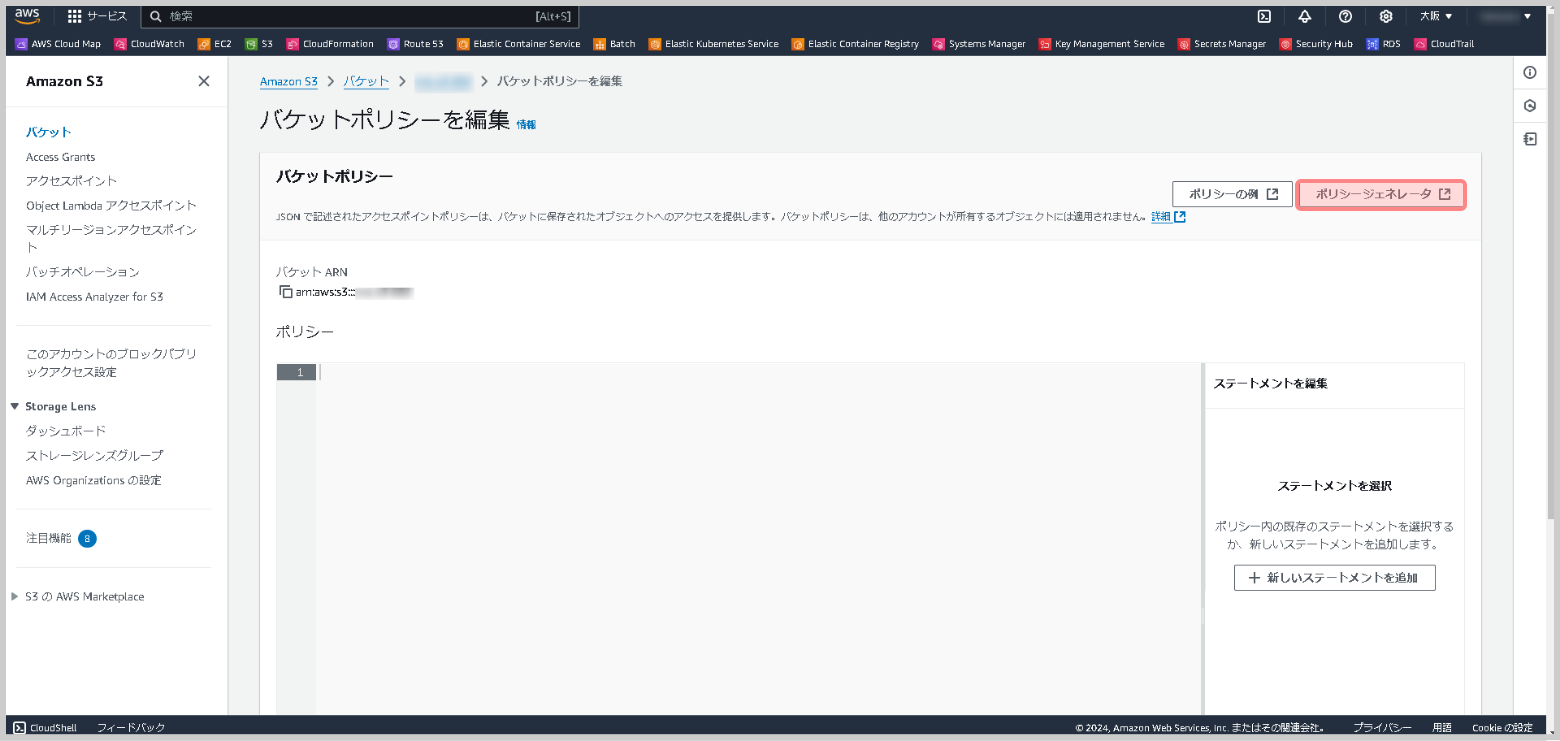Open Elastic Kubernetes Service bookmark
This screenshot has width=1560, height=741.
(x=713, y=44)
